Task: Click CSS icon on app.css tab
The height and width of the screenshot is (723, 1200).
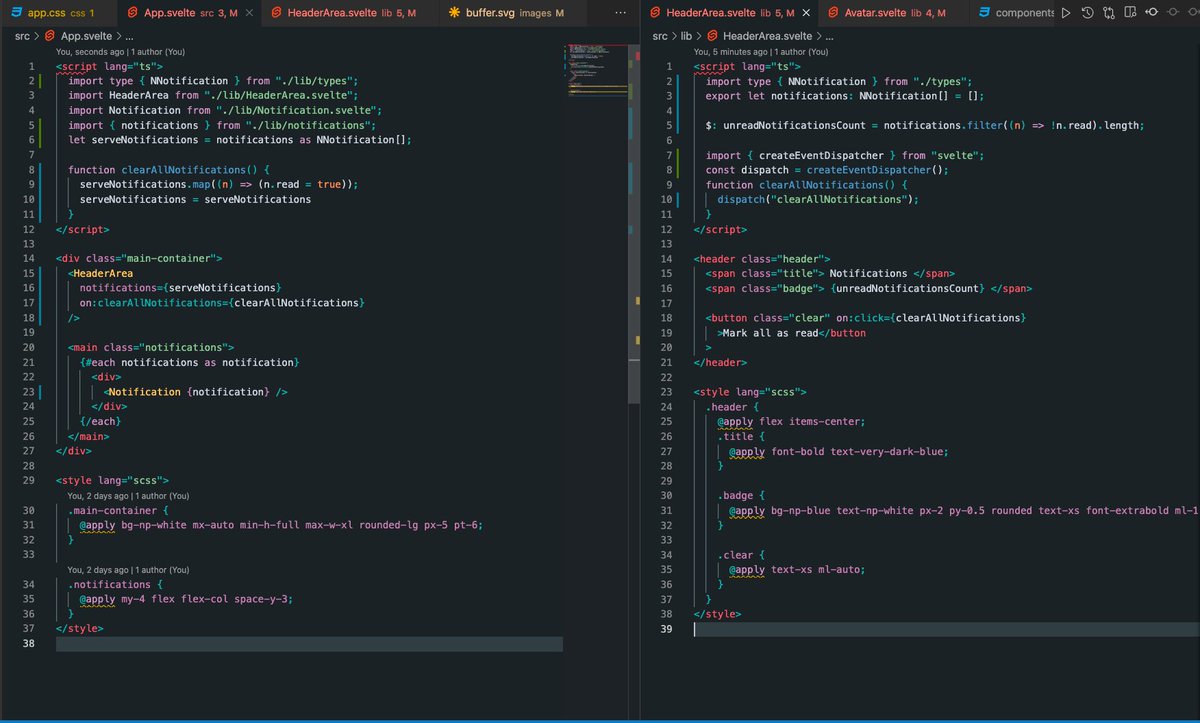Action: click(16, 13)
